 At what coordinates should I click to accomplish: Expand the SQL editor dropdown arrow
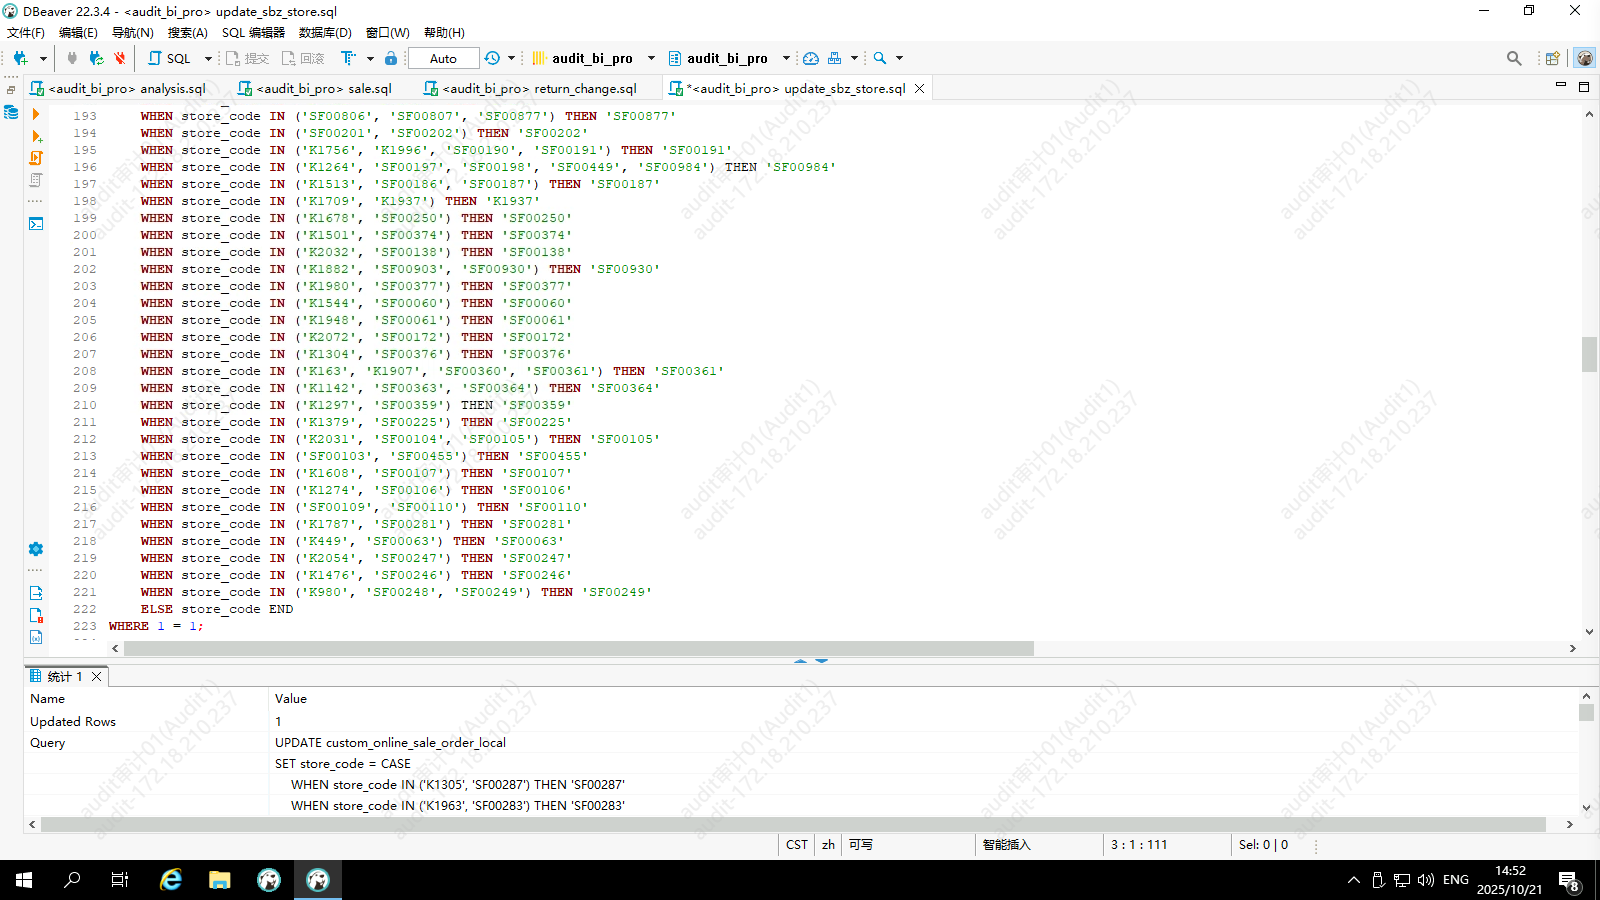208,58
